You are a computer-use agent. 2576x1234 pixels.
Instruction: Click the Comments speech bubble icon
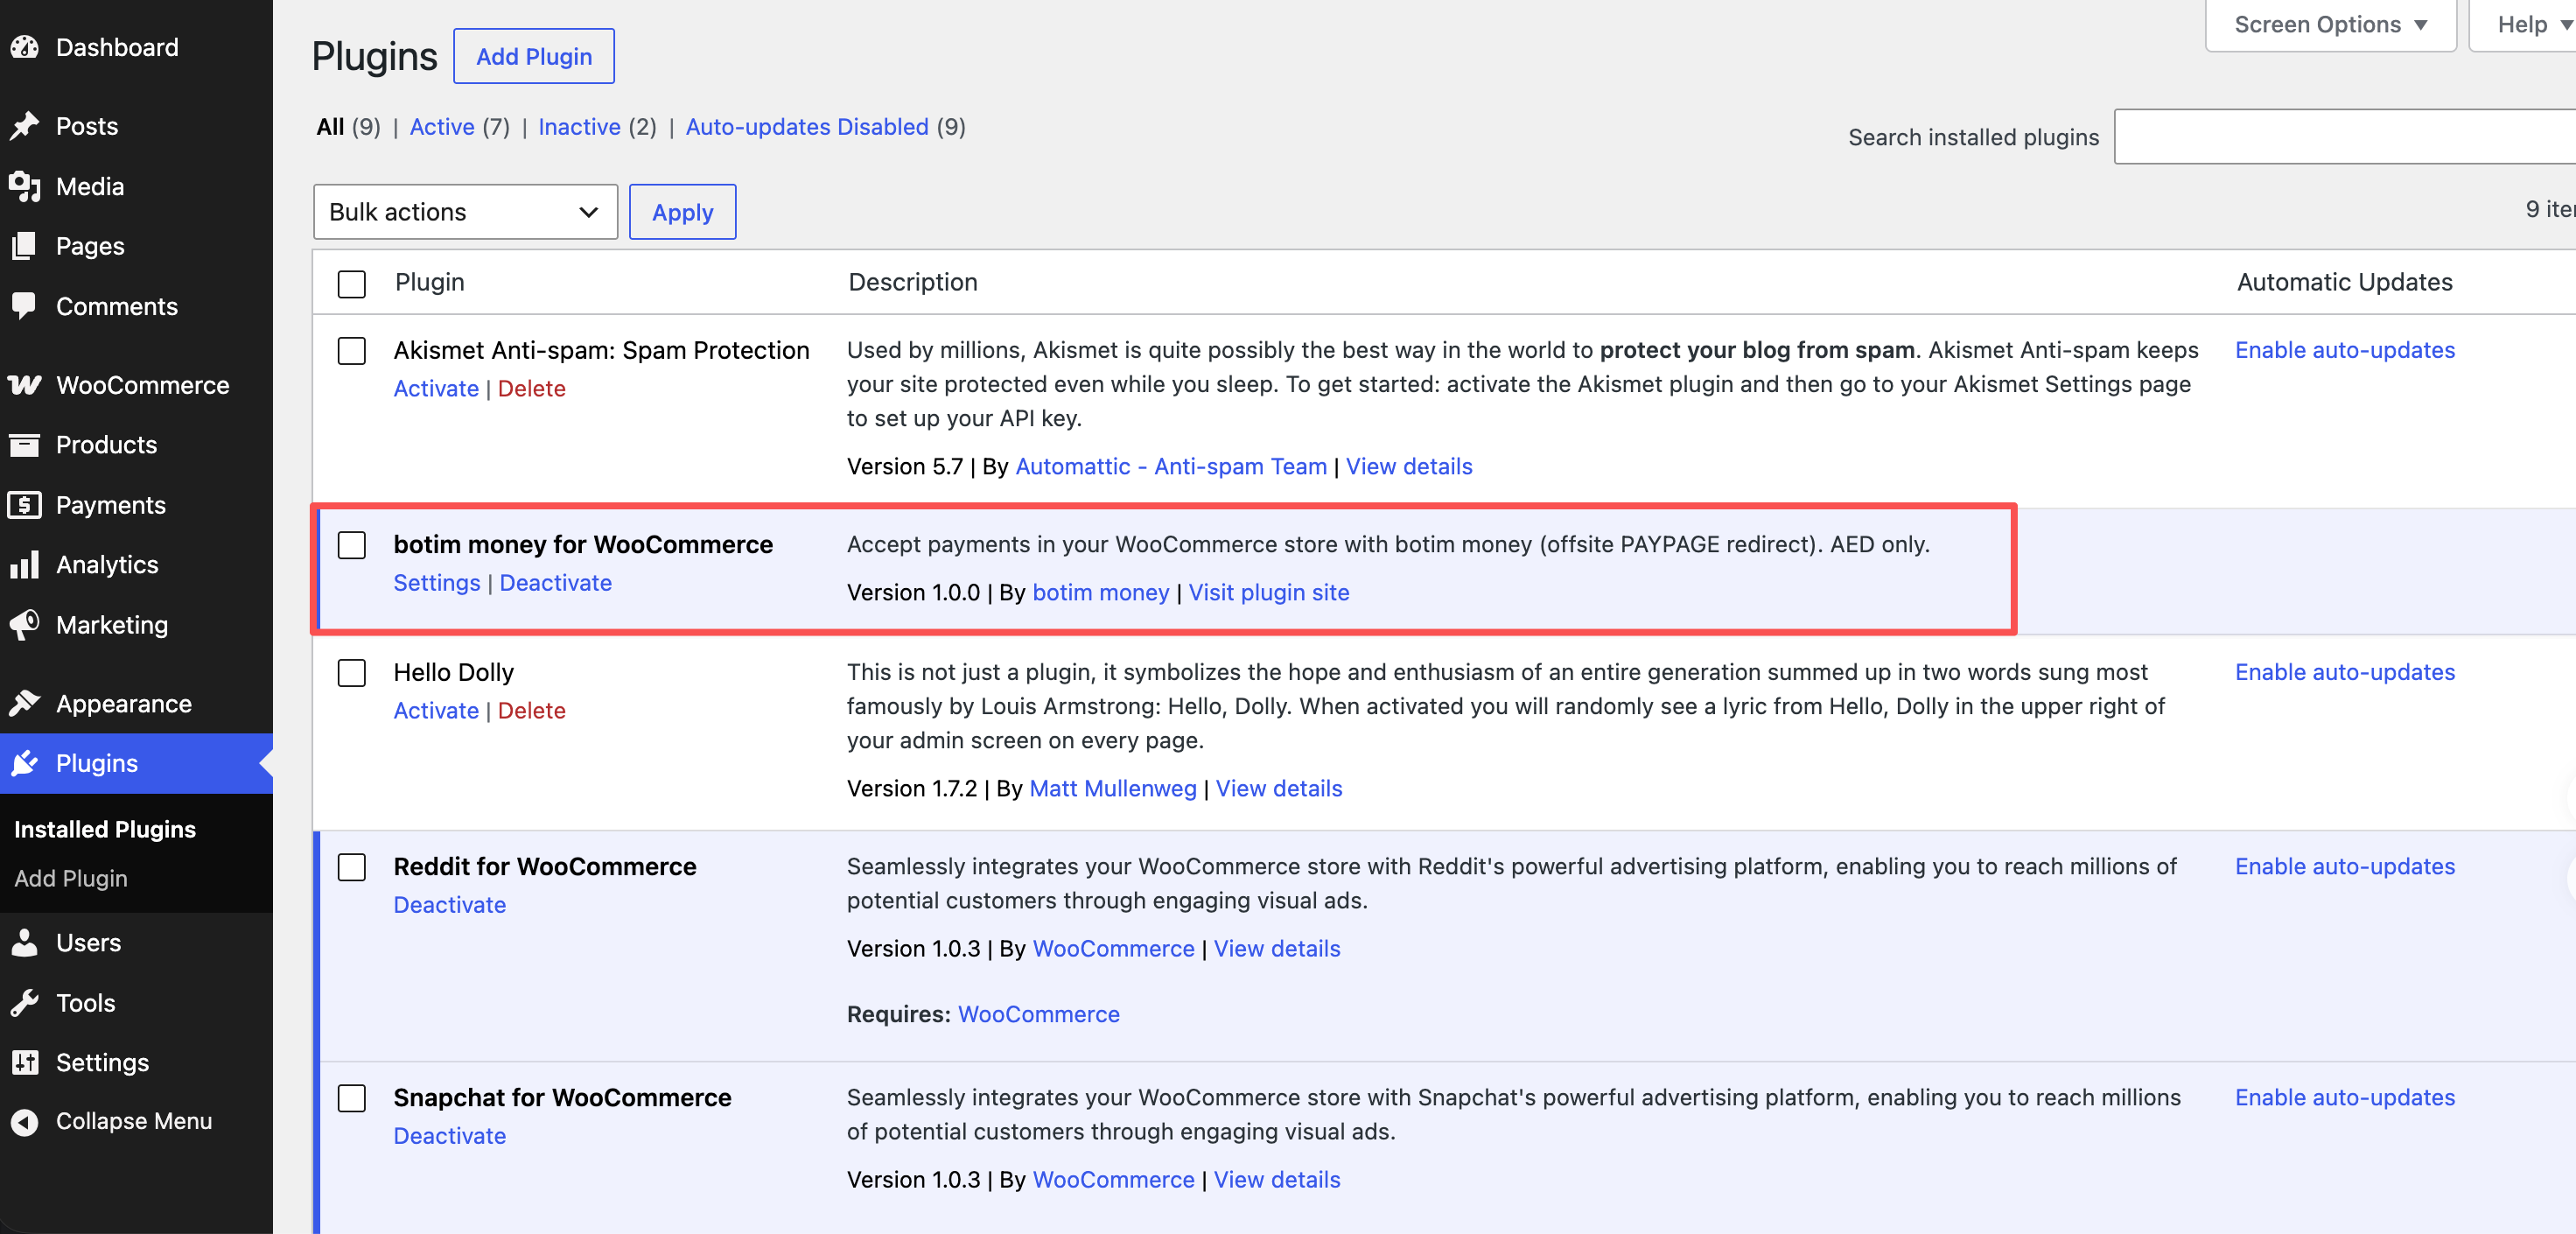tap(25, 306)
